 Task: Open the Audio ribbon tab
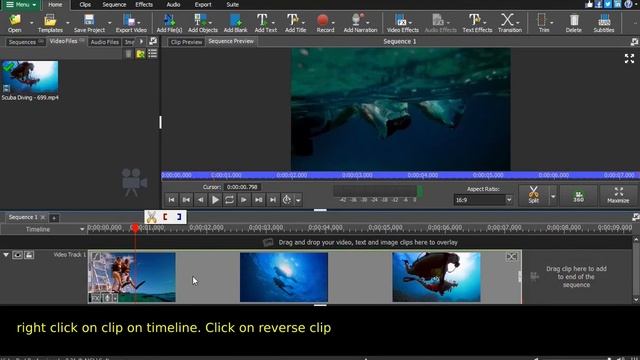point(173,4)
